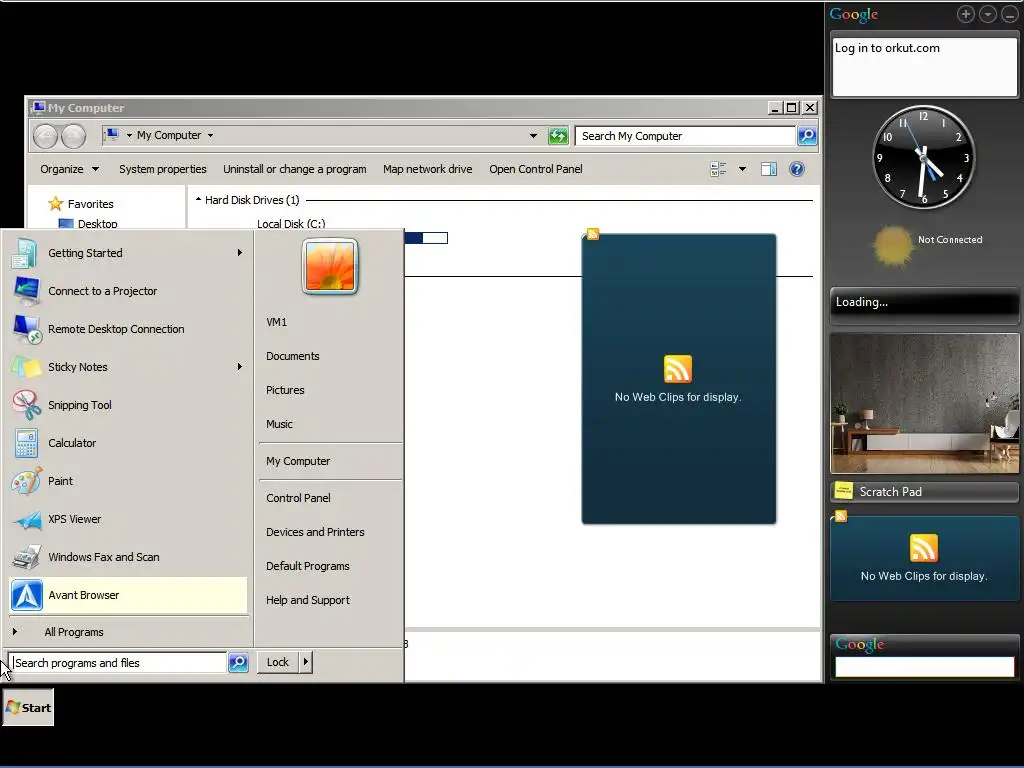Click the Local Disk (C:) usage bar

426,238
